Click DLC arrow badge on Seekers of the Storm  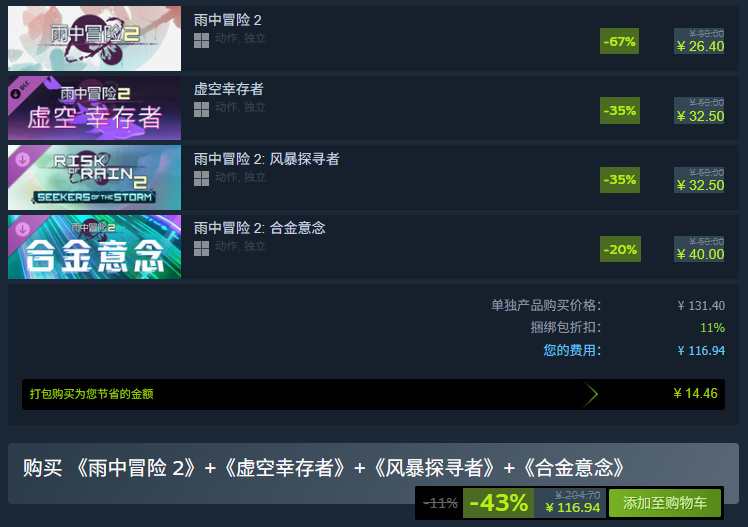click(x=22, y=160)
